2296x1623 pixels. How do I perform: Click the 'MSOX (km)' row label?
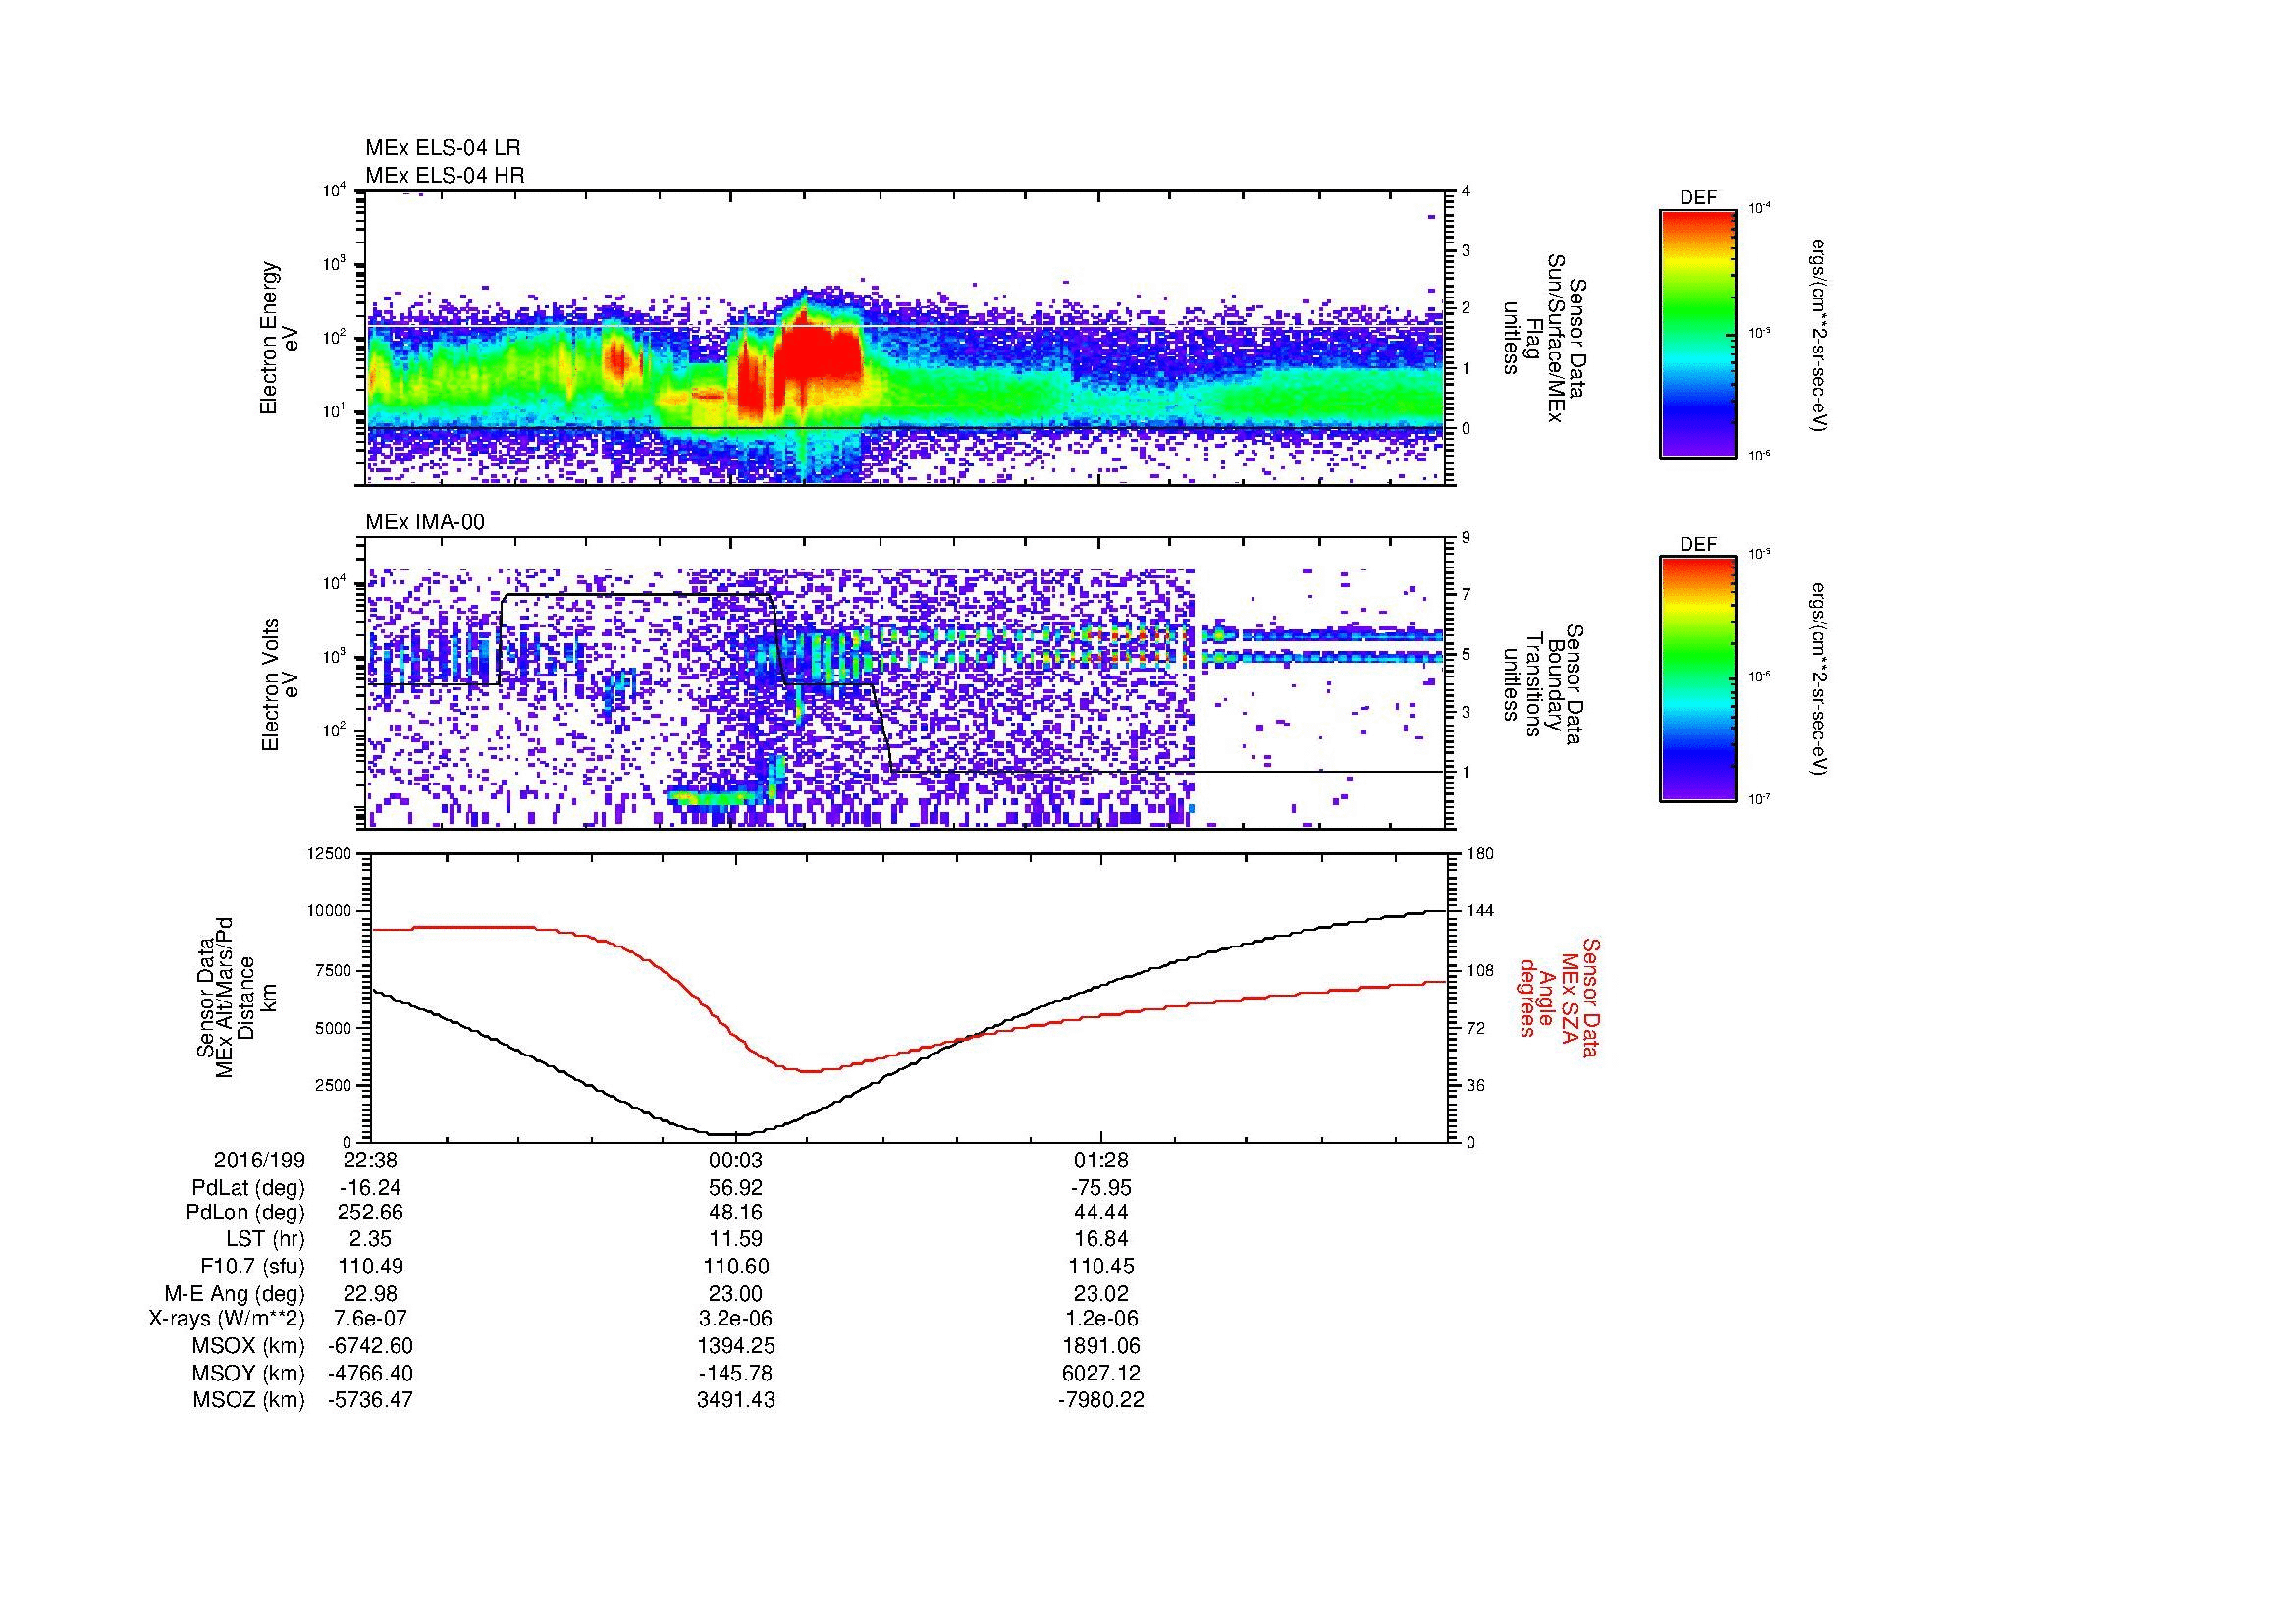coord(248,1346)
